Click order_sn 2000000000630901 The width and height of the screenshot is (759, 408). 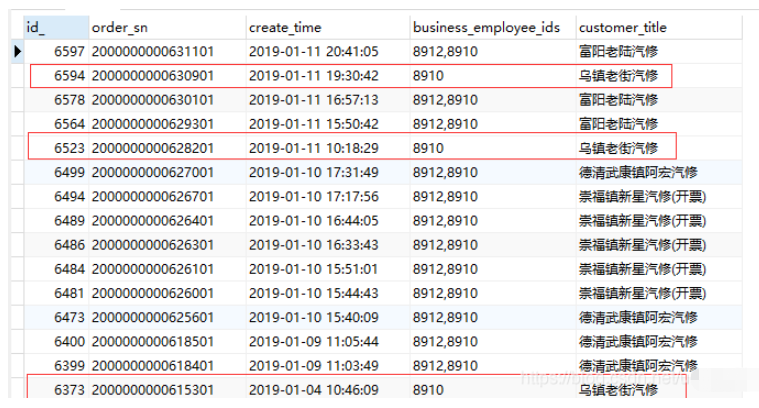[152, 76]
